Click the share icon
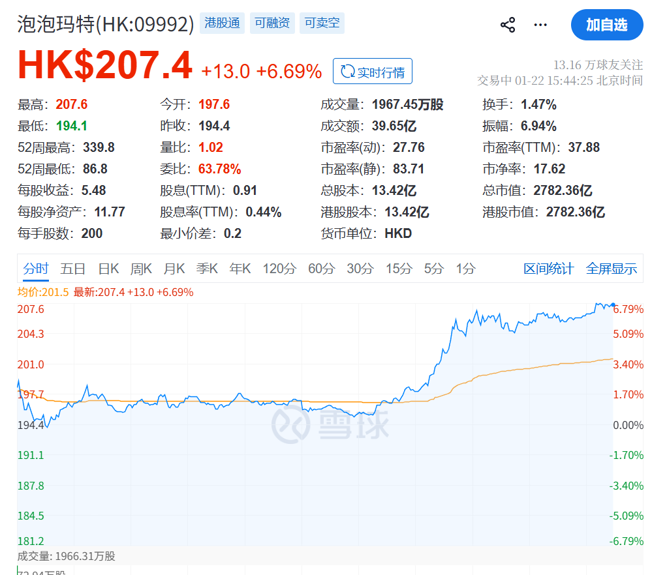 click(508, 25)
